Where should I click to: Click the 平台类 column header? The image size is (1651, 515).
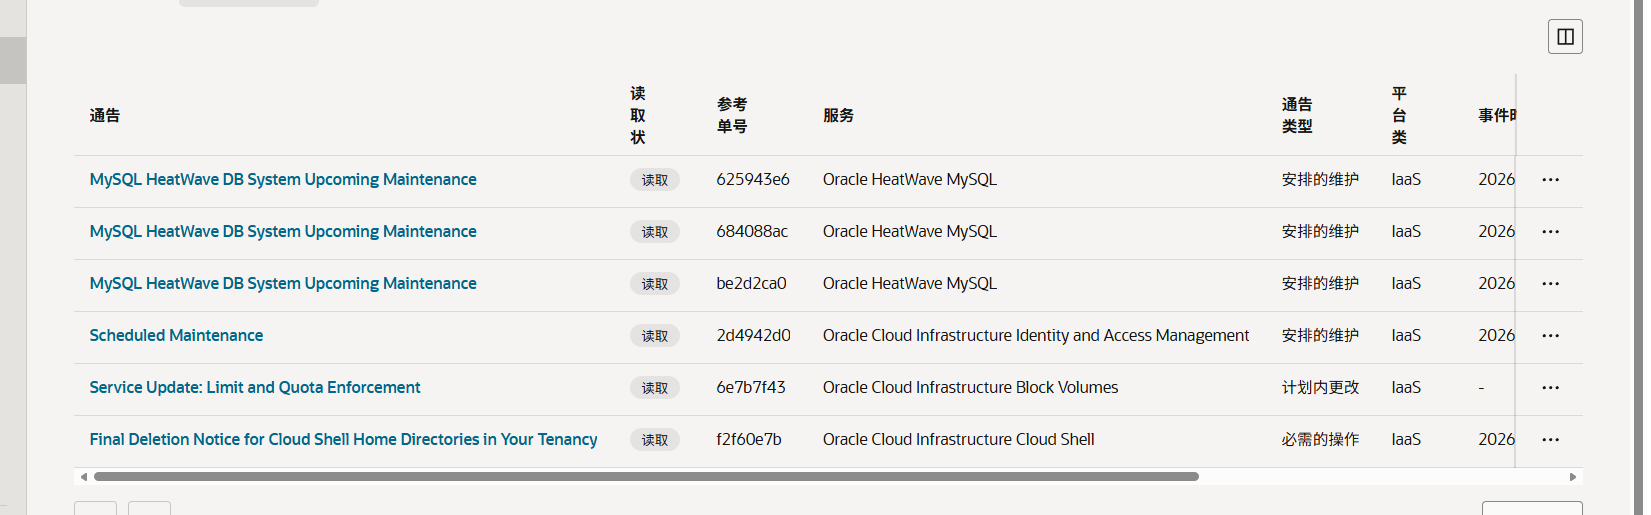[1399, 116]
